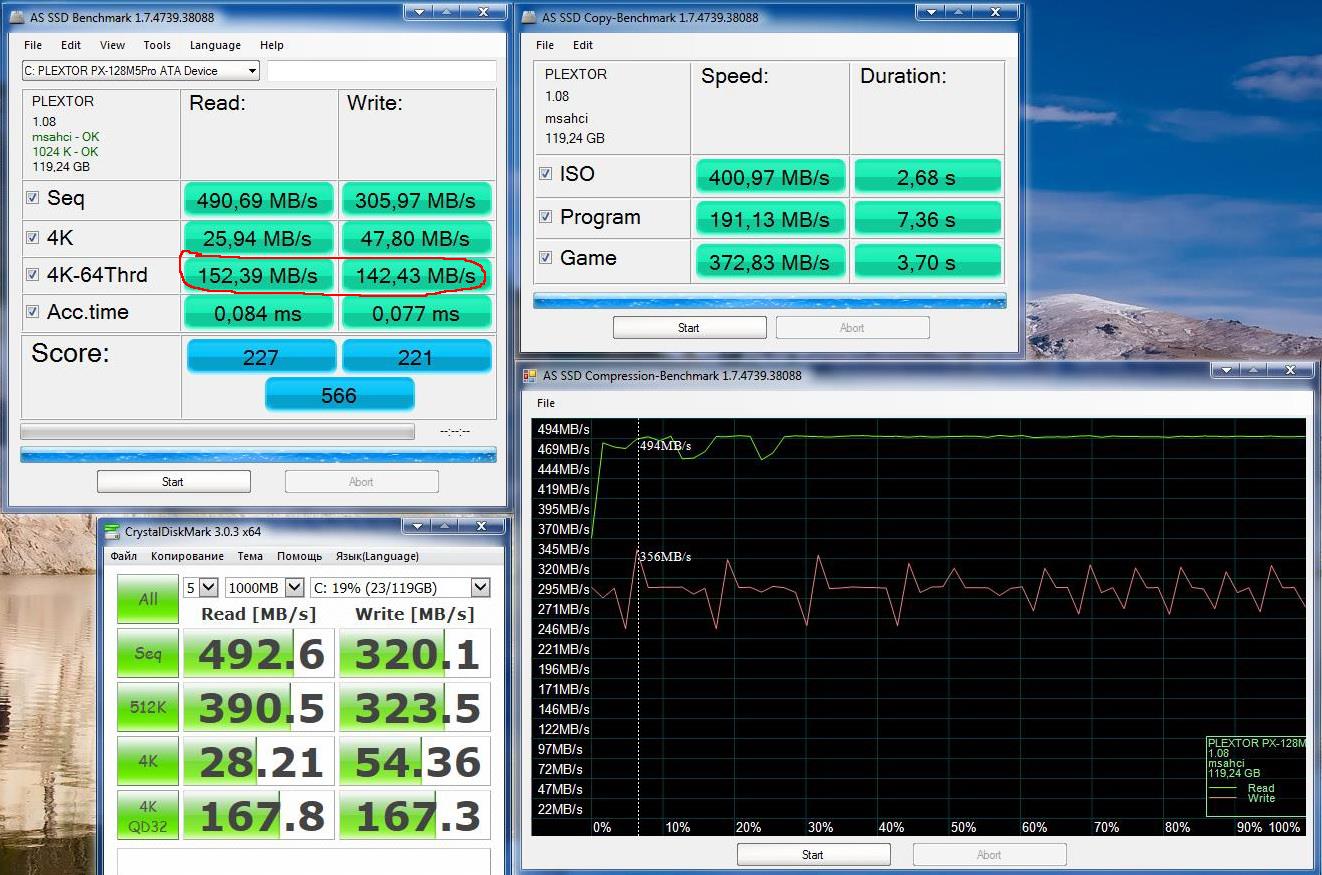The width and height of the screenshot is (1322, 875).
Task: Minimize the CrystalDiskMark window
Action: (419, 526)
